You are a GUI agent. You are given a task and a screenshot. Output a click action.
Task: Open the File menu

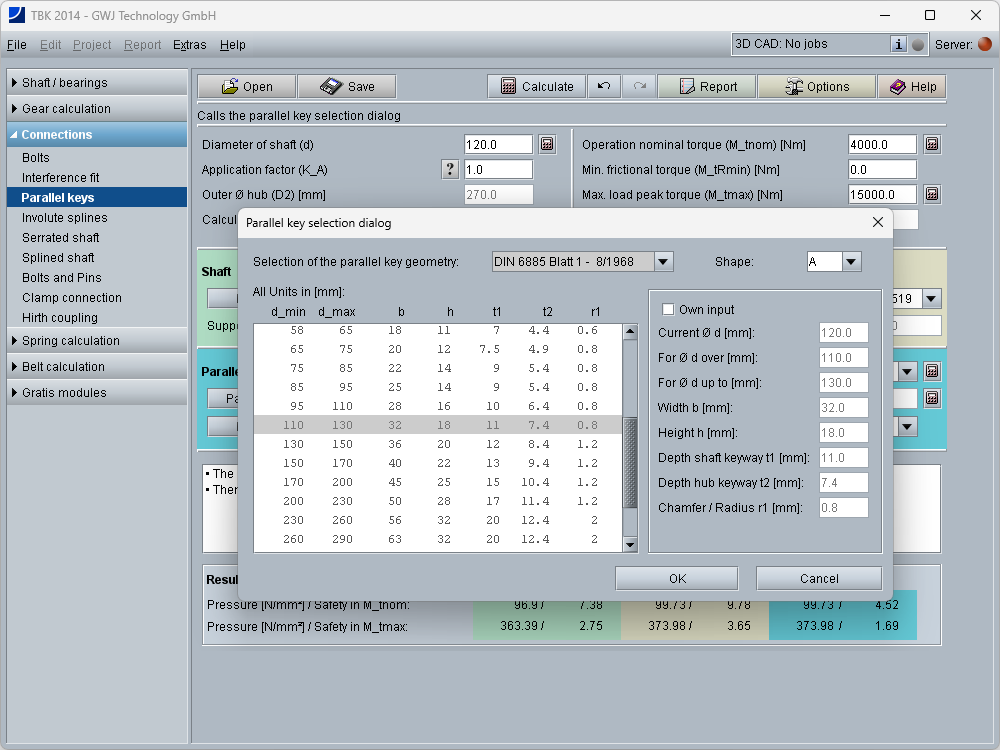[17, 45]
